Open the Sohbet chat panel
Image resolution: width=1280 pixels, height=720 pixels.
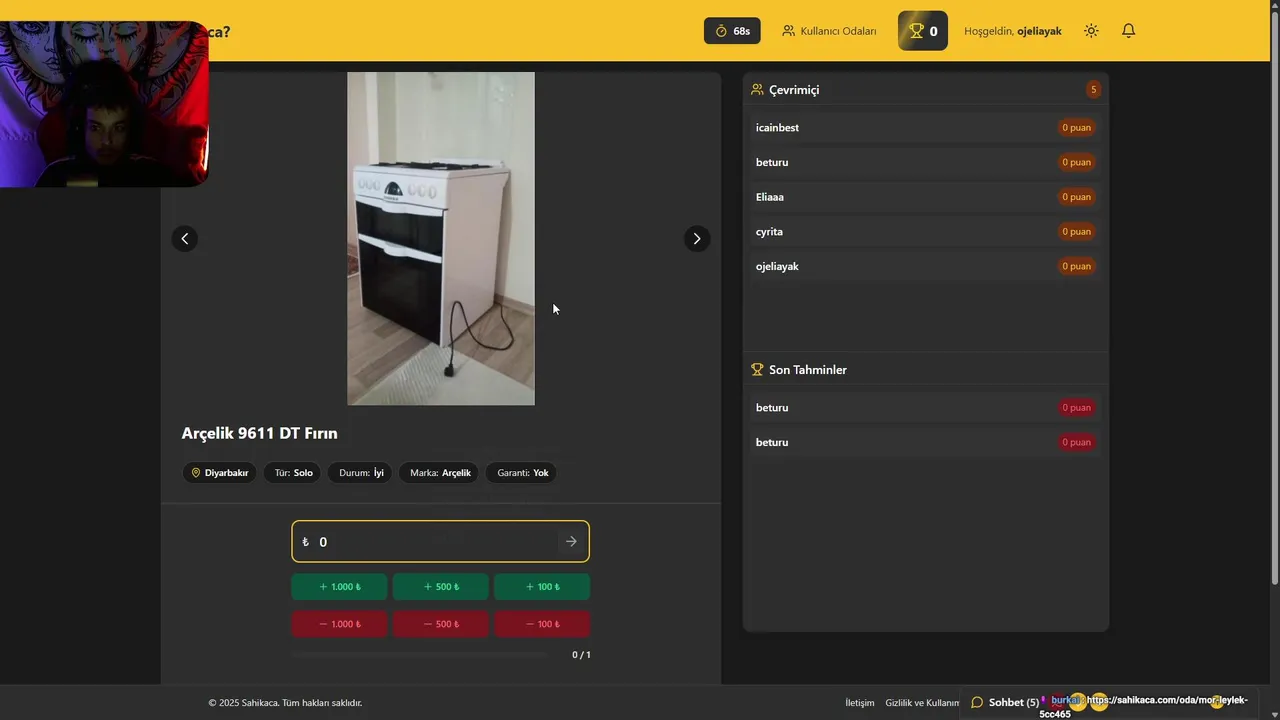(x=1005, y=702)
